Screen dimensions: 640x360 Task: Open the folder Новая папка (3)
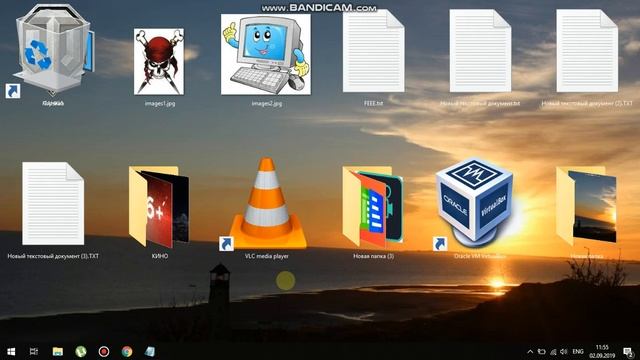pos(373,207)
